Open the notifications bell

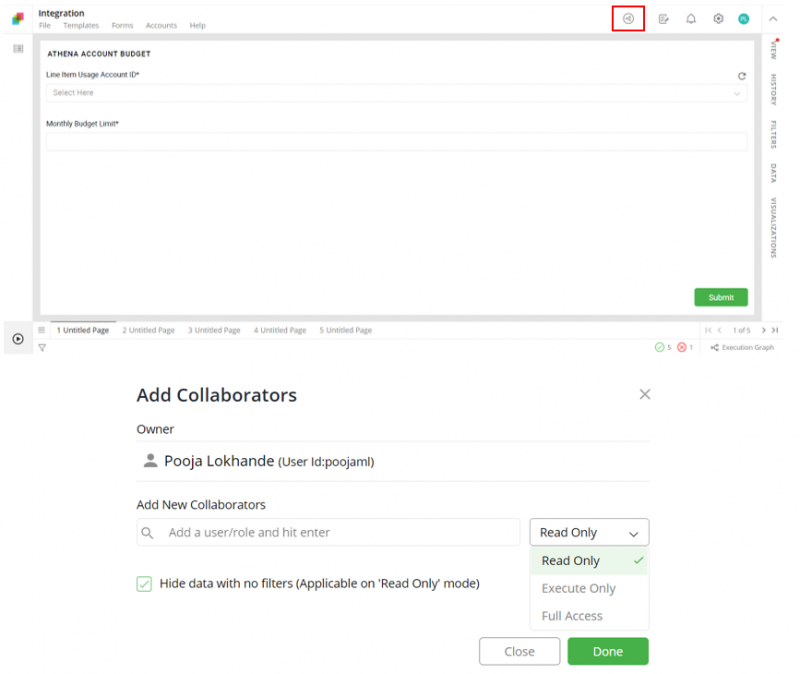tap(690, 19)
